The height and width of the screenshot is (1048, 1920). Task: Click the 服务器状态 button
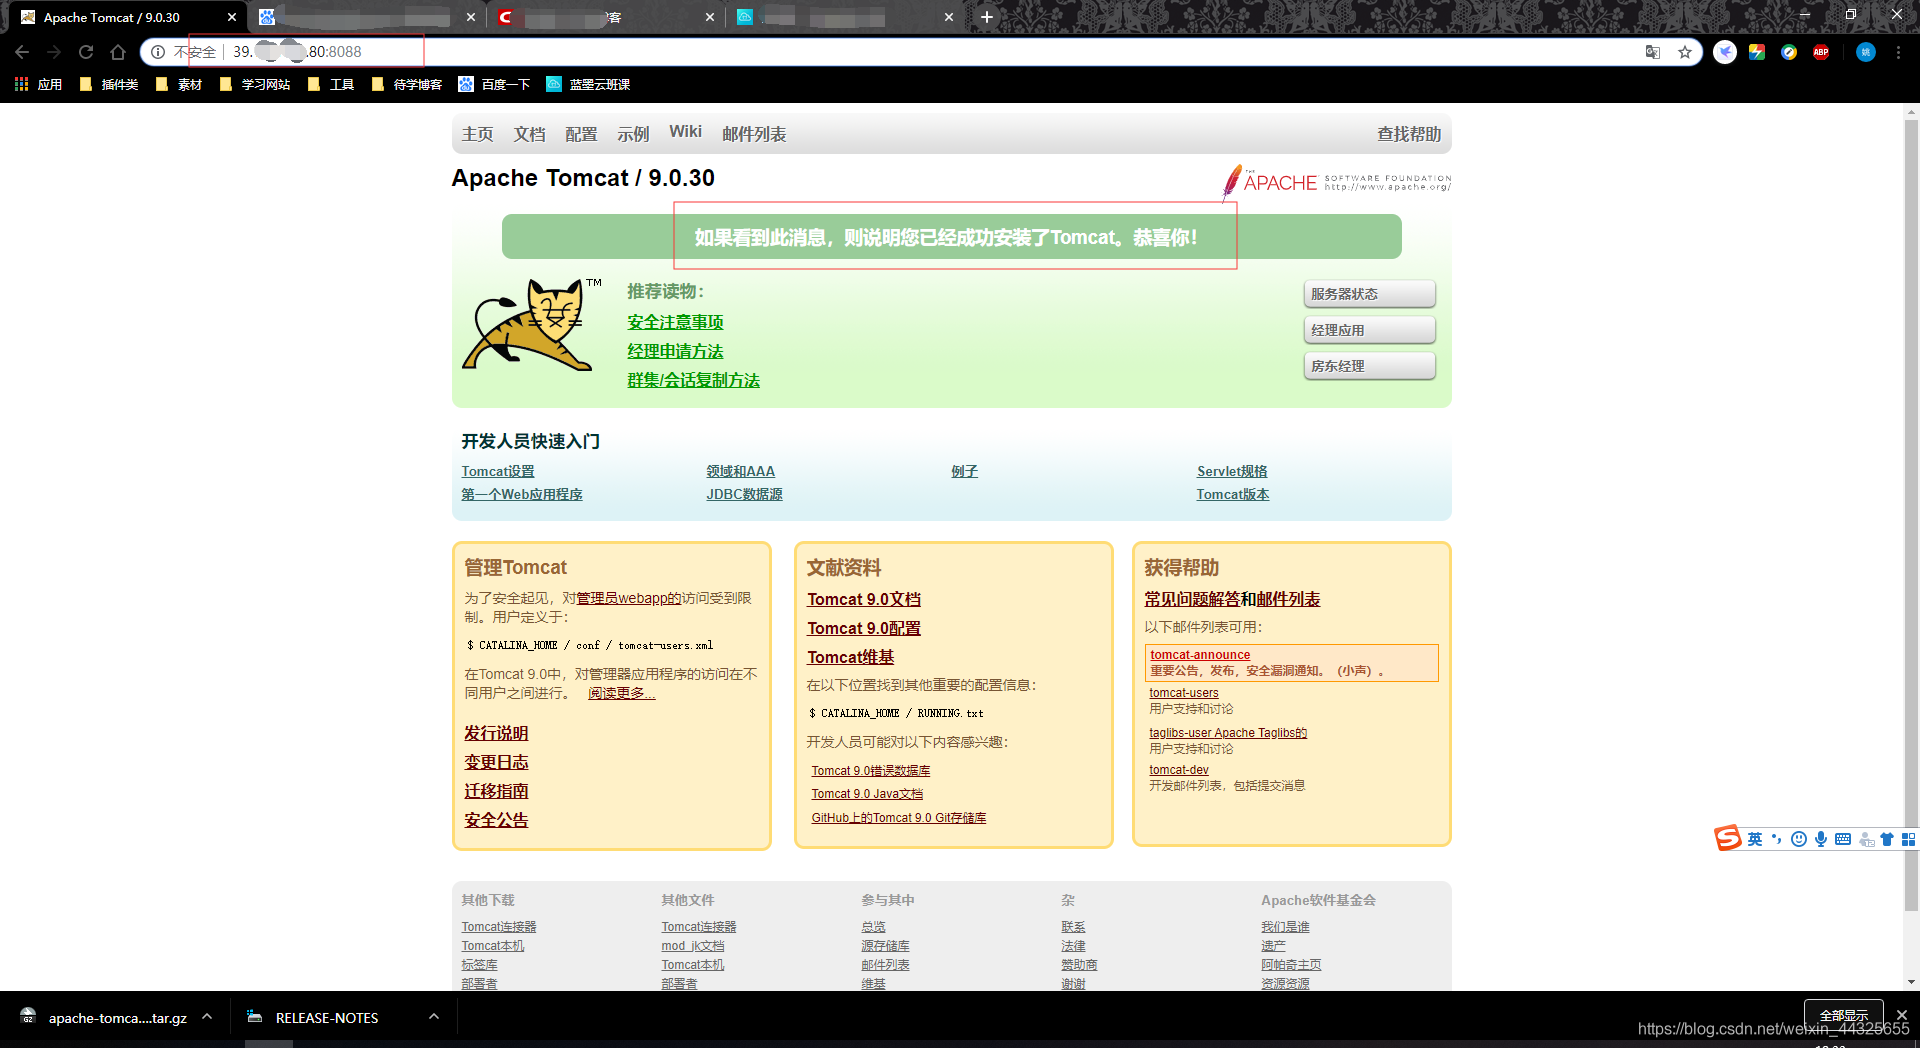1369,294
